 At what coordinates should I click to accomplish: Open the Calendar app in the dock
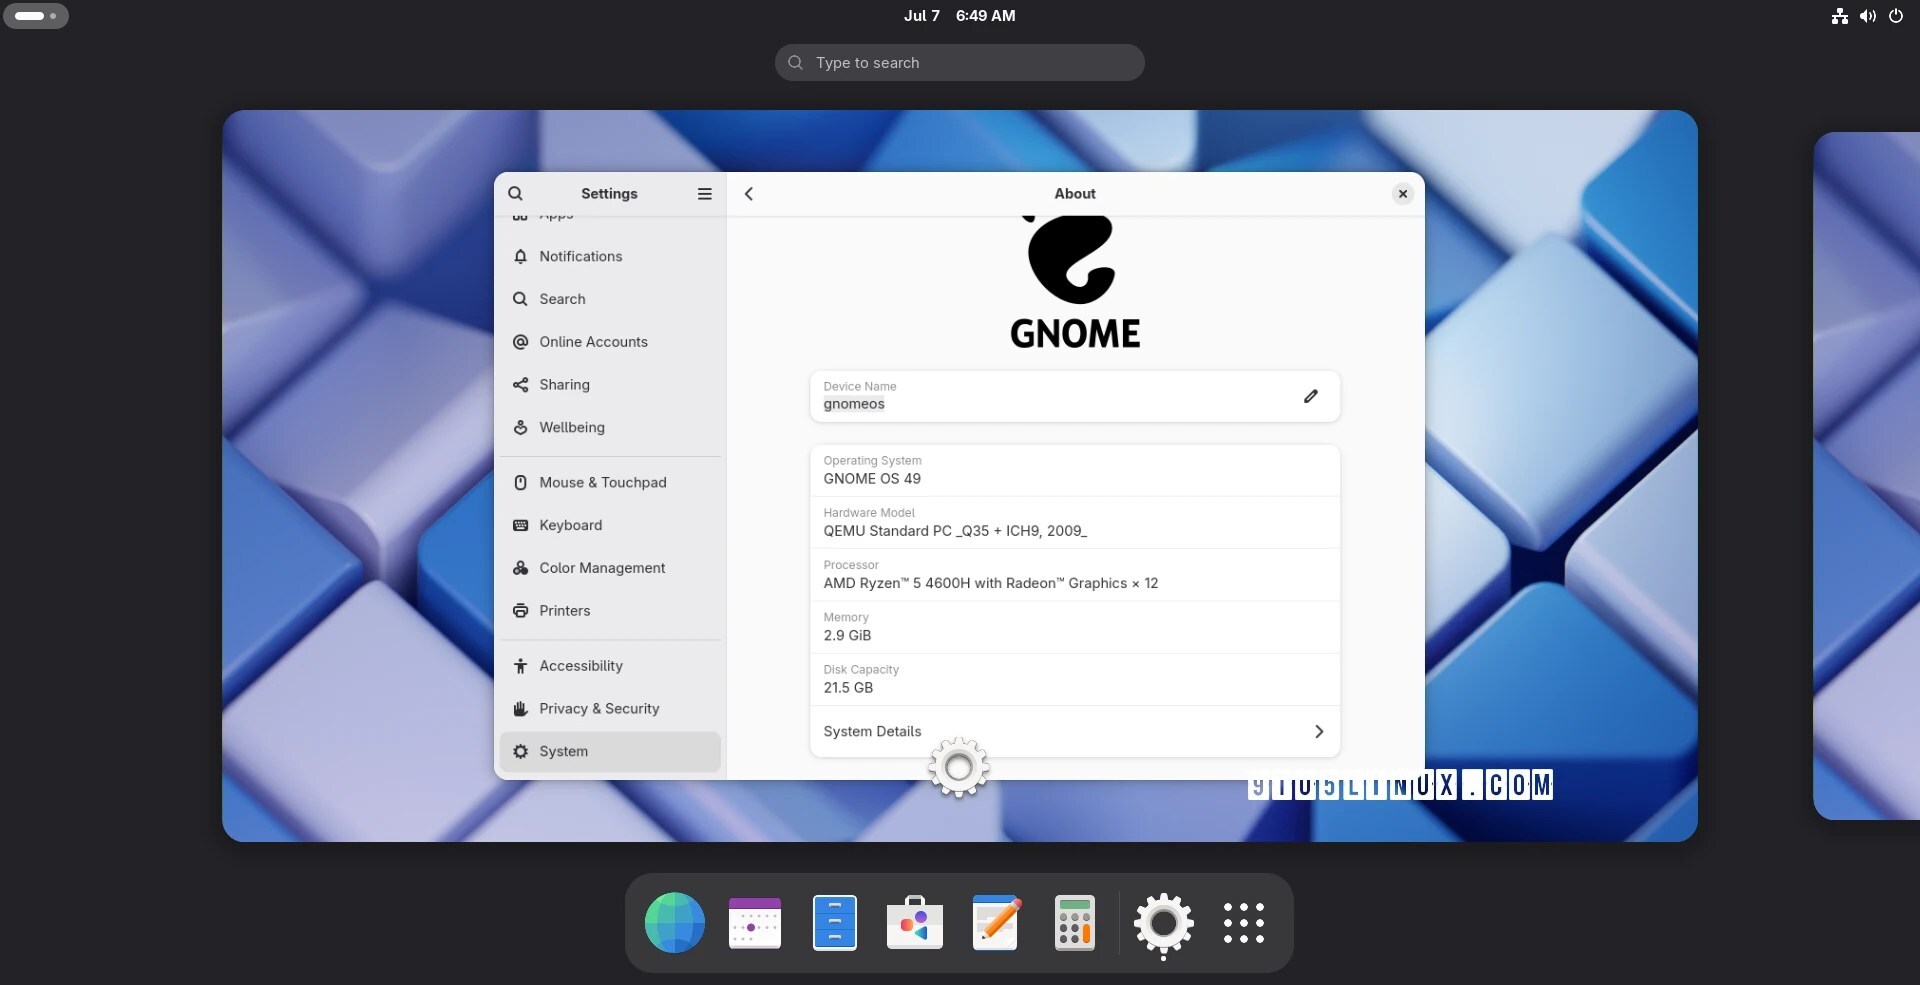tap(755, 923)
